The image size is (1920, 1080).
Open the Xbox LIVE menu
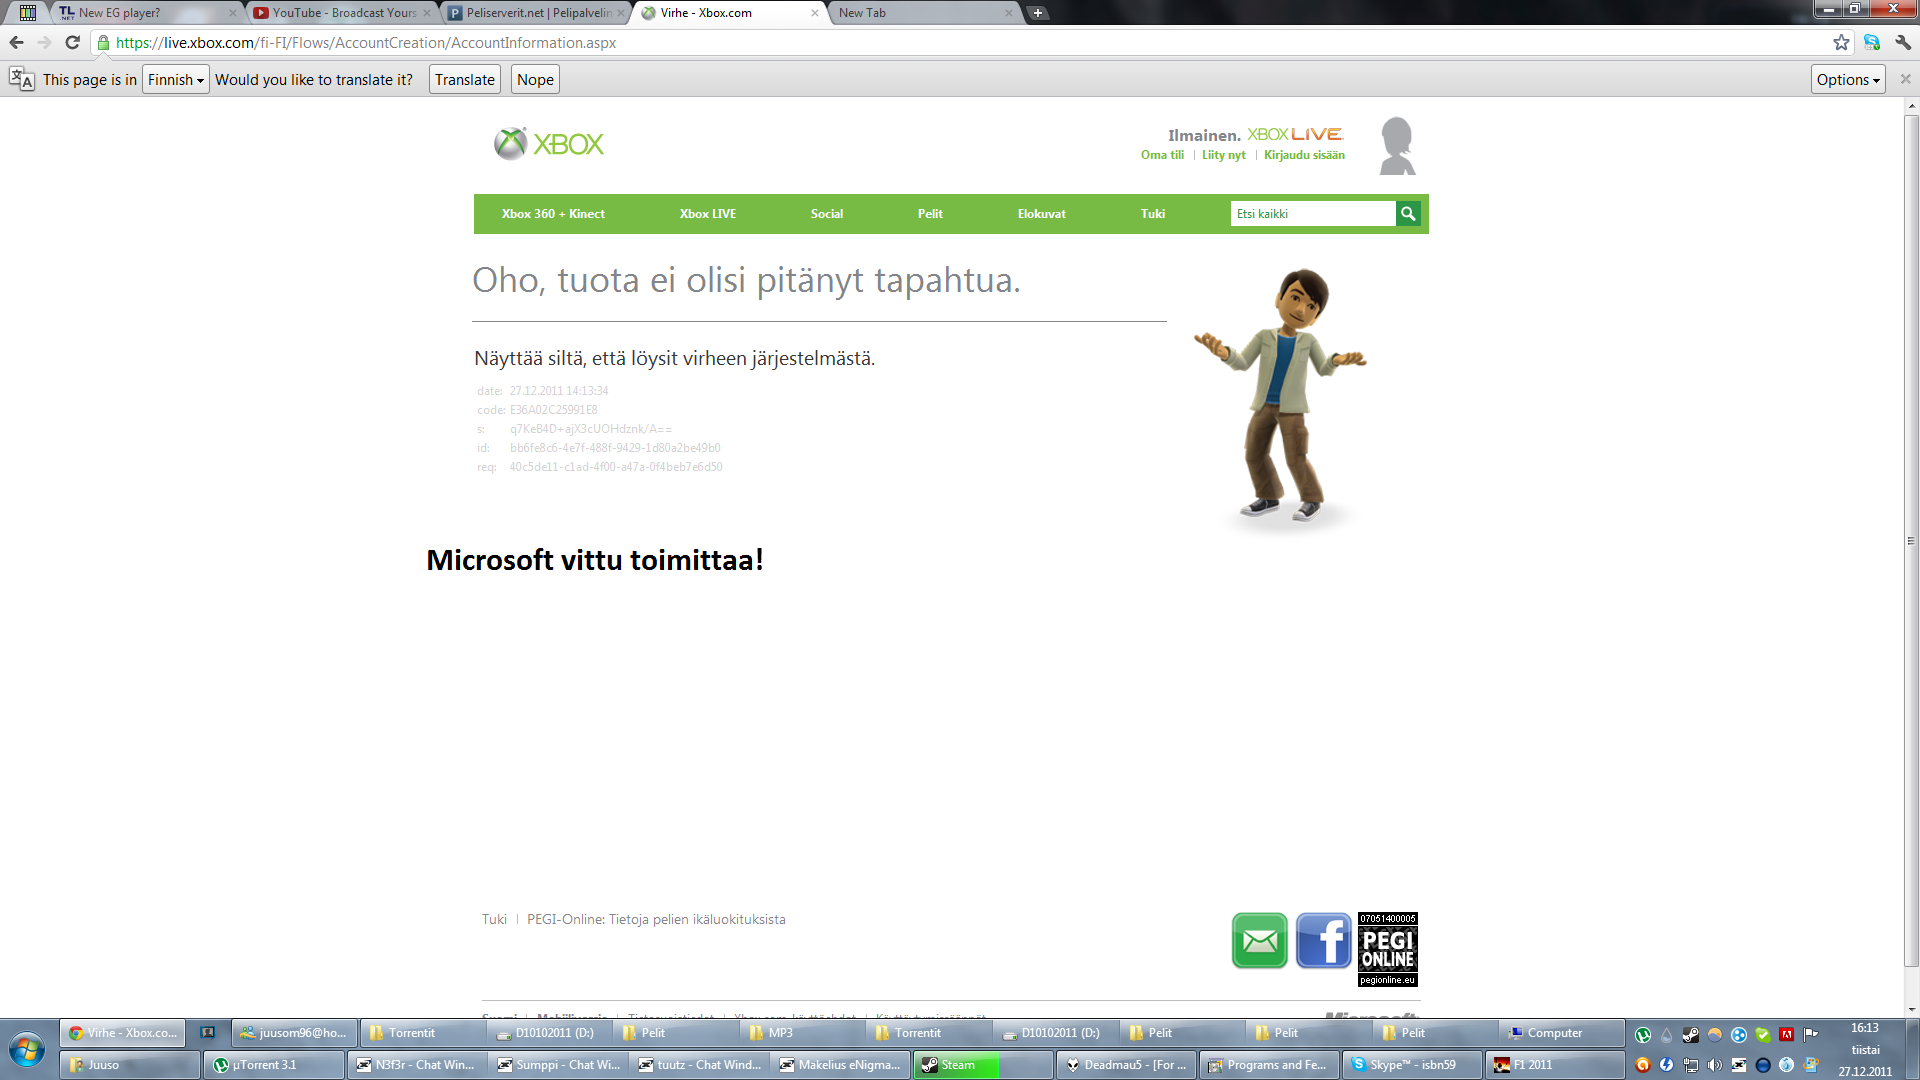(708, 214)
